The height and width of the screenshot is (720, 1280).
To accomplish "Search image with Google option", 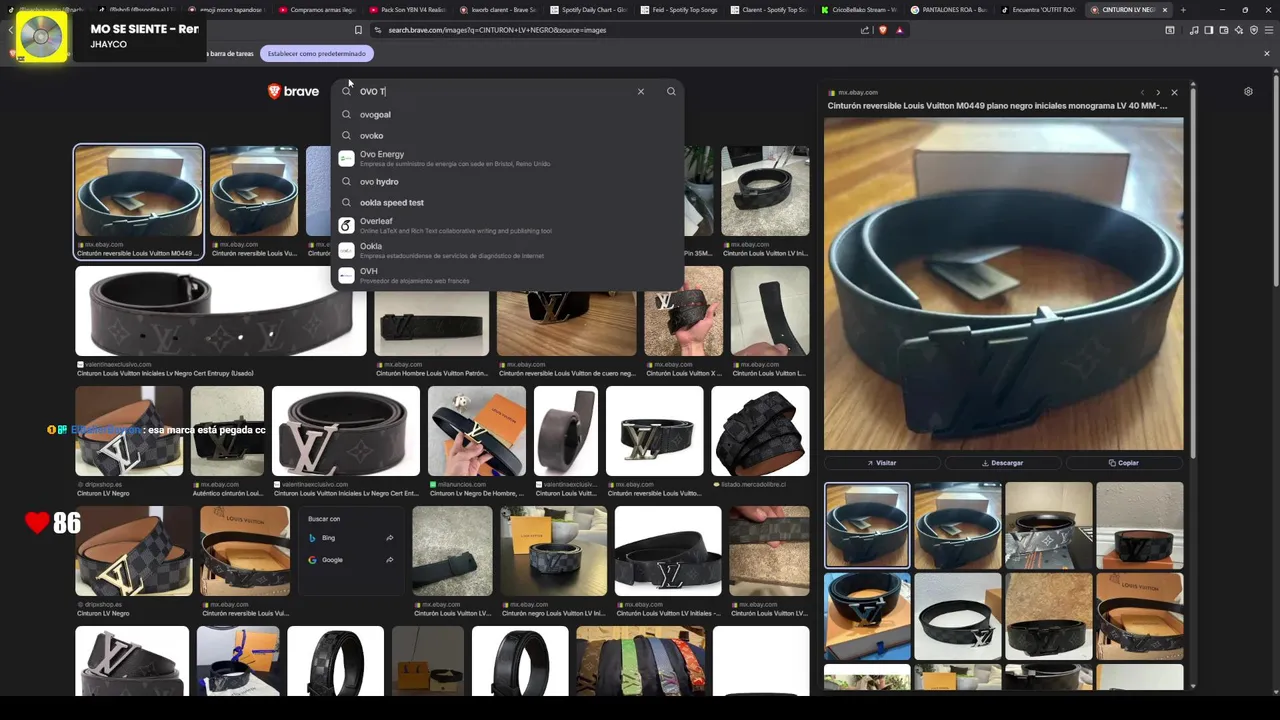I will 350,560.
